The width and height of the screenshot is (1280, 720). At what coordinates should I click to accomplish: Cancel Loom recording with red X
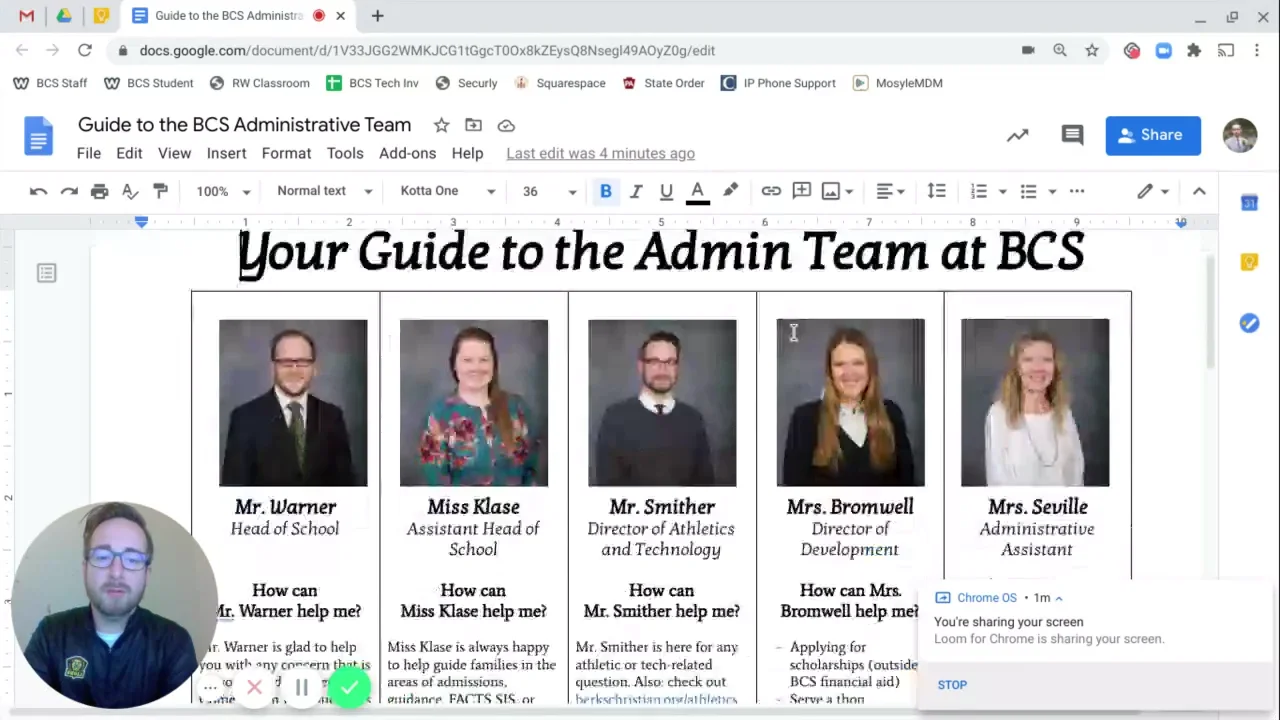click(254, 687)
